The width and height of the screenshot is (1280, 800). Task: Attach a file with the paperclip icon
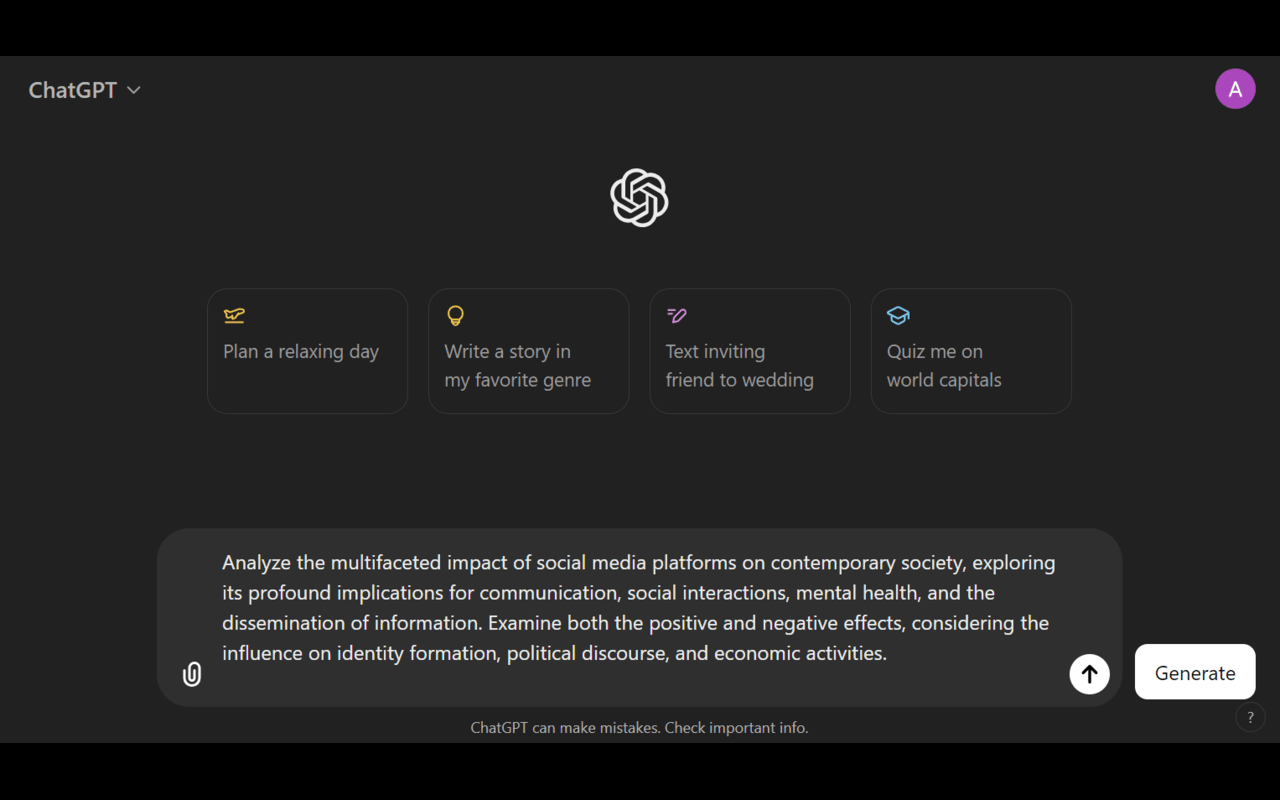click(192, 674)
